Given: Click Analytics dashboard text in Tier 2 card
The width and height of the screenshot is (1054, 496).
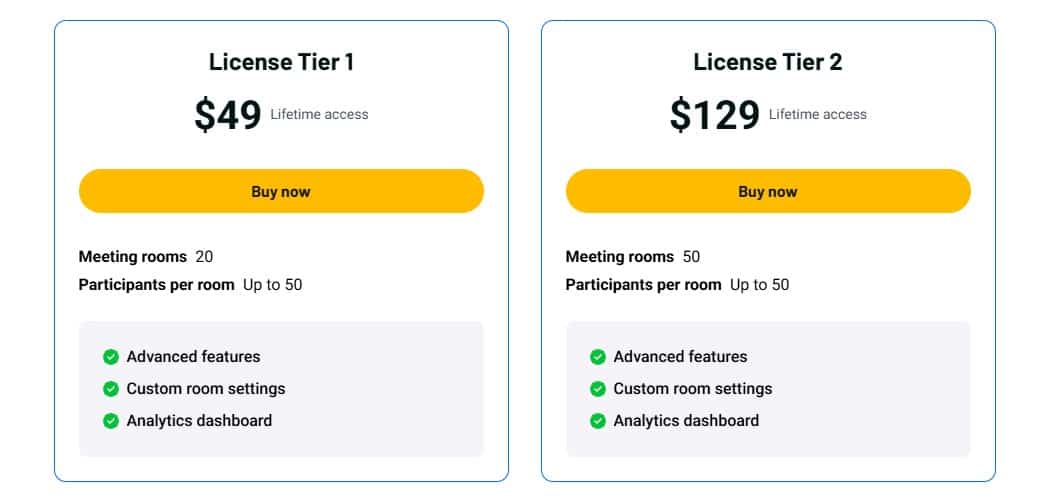Looking at the screenshot, I should [686, 421].
